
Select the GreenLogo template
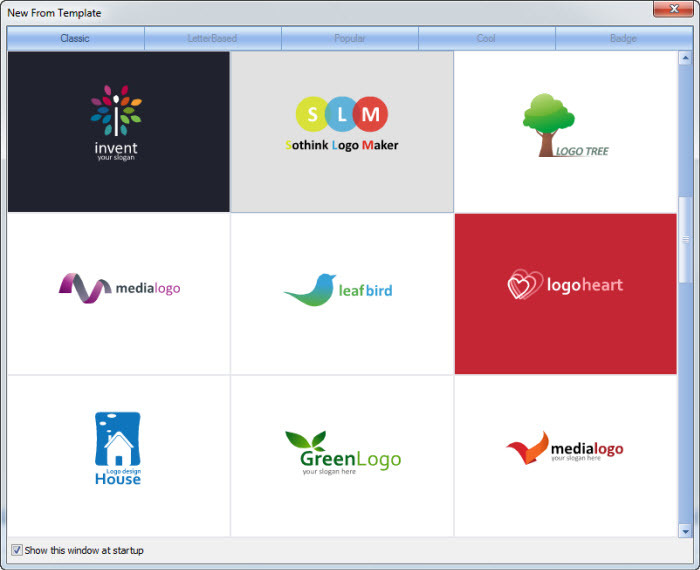[x=342, y=456]
